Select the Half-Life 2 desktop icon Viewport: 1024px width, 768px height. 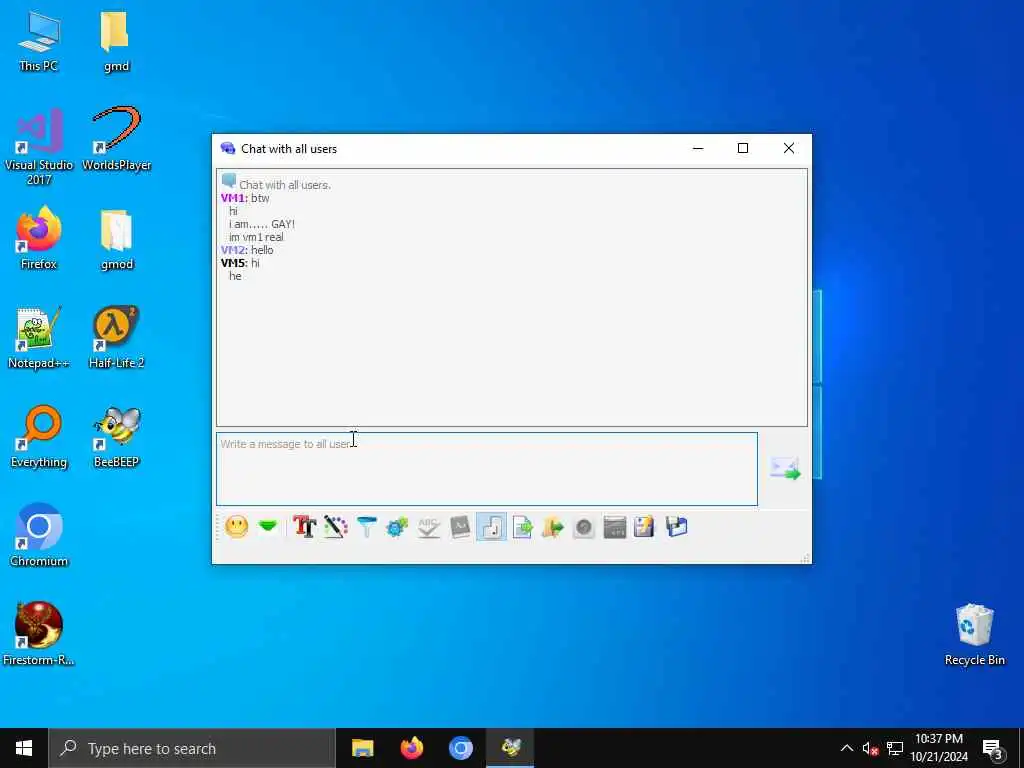pyautogui.click(x=116, y=337)
